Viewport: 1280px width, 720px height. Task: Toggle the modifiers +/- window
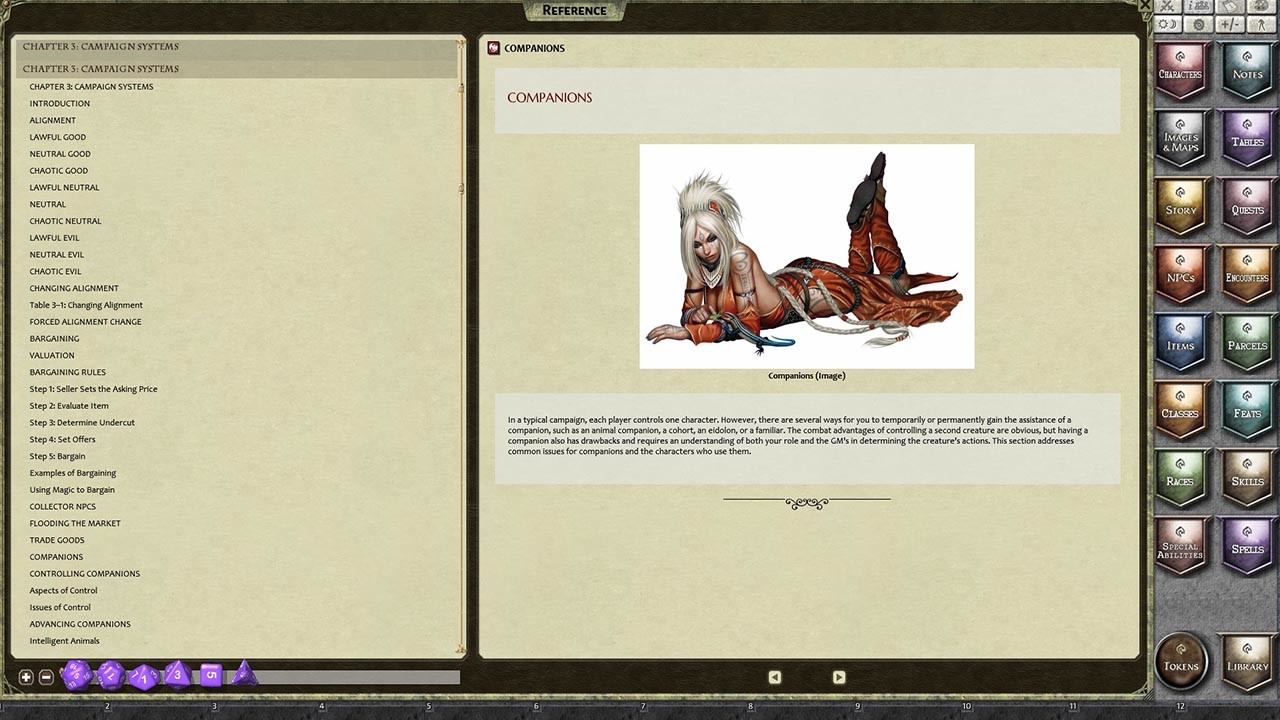click(x=1225, y=25)
